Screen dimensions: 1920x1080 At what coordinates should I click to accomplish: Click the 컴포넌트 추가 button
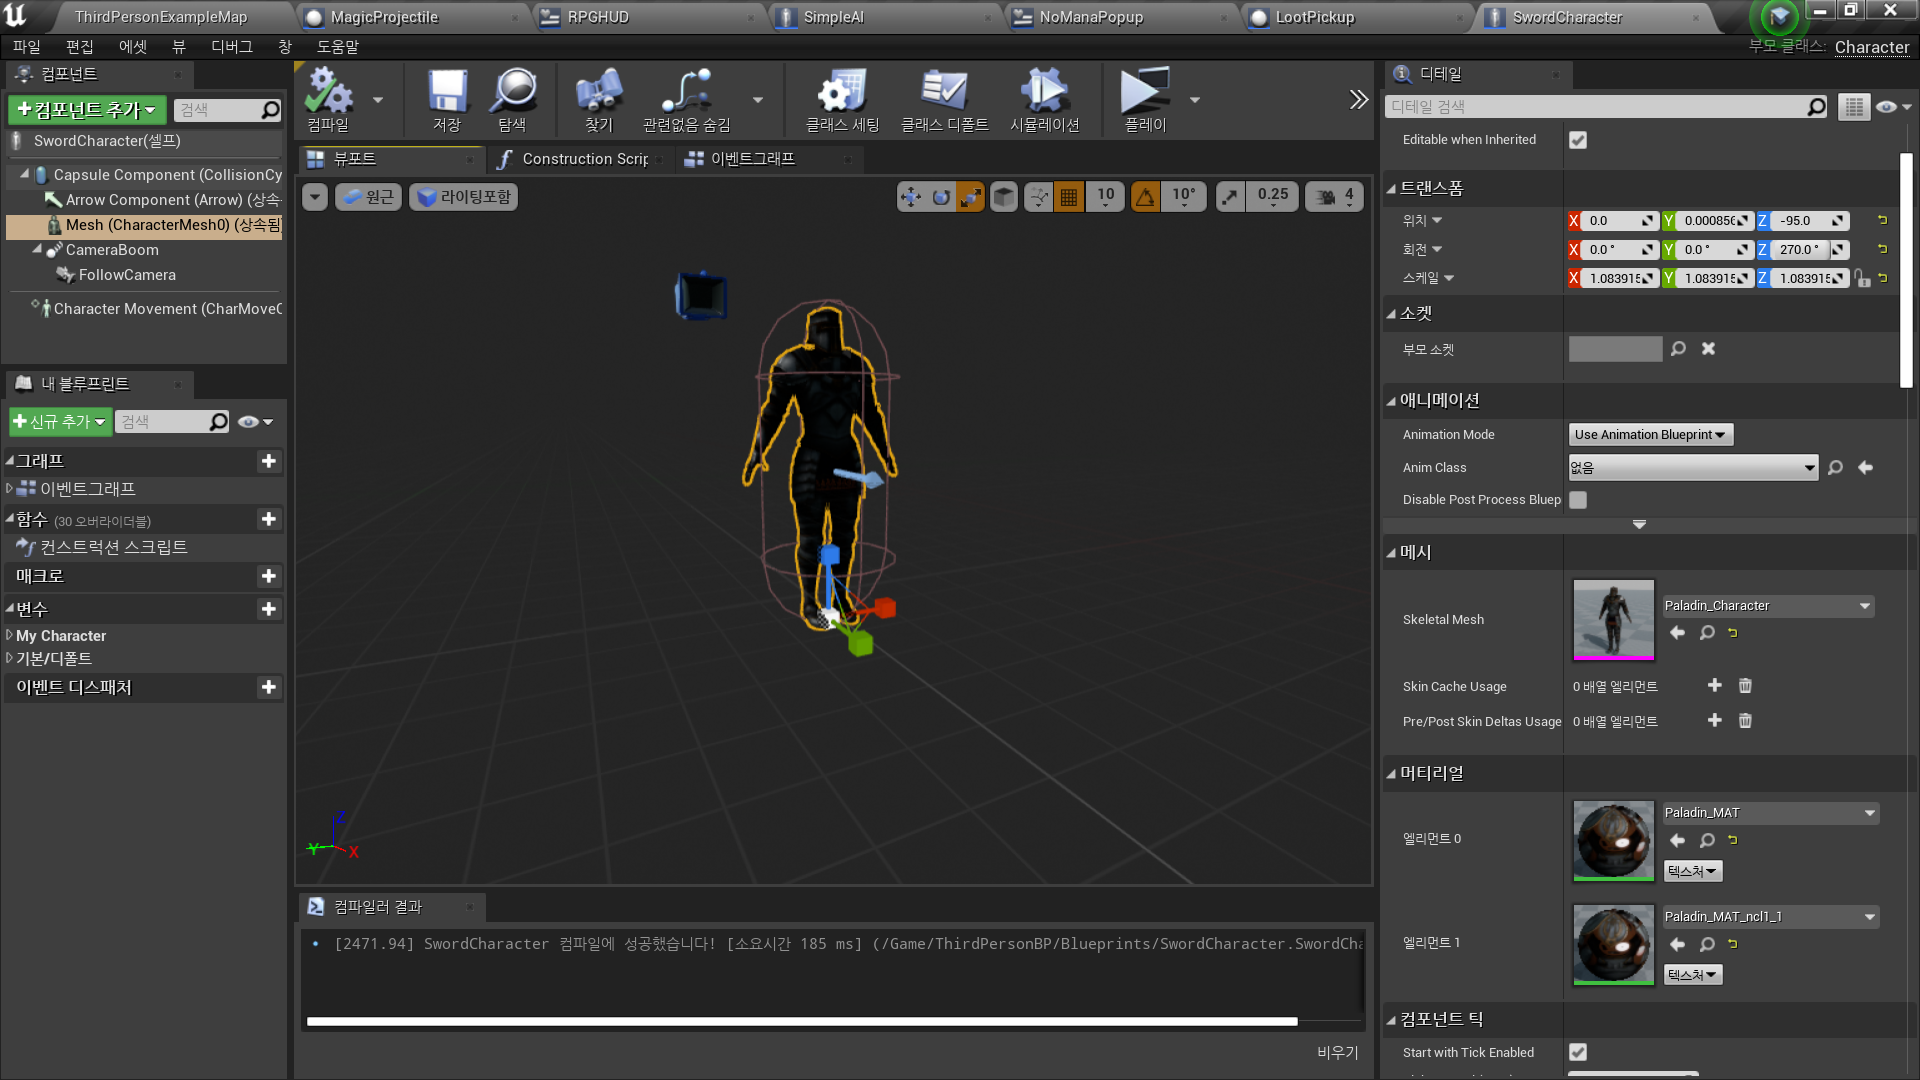(x=85, y=110)
